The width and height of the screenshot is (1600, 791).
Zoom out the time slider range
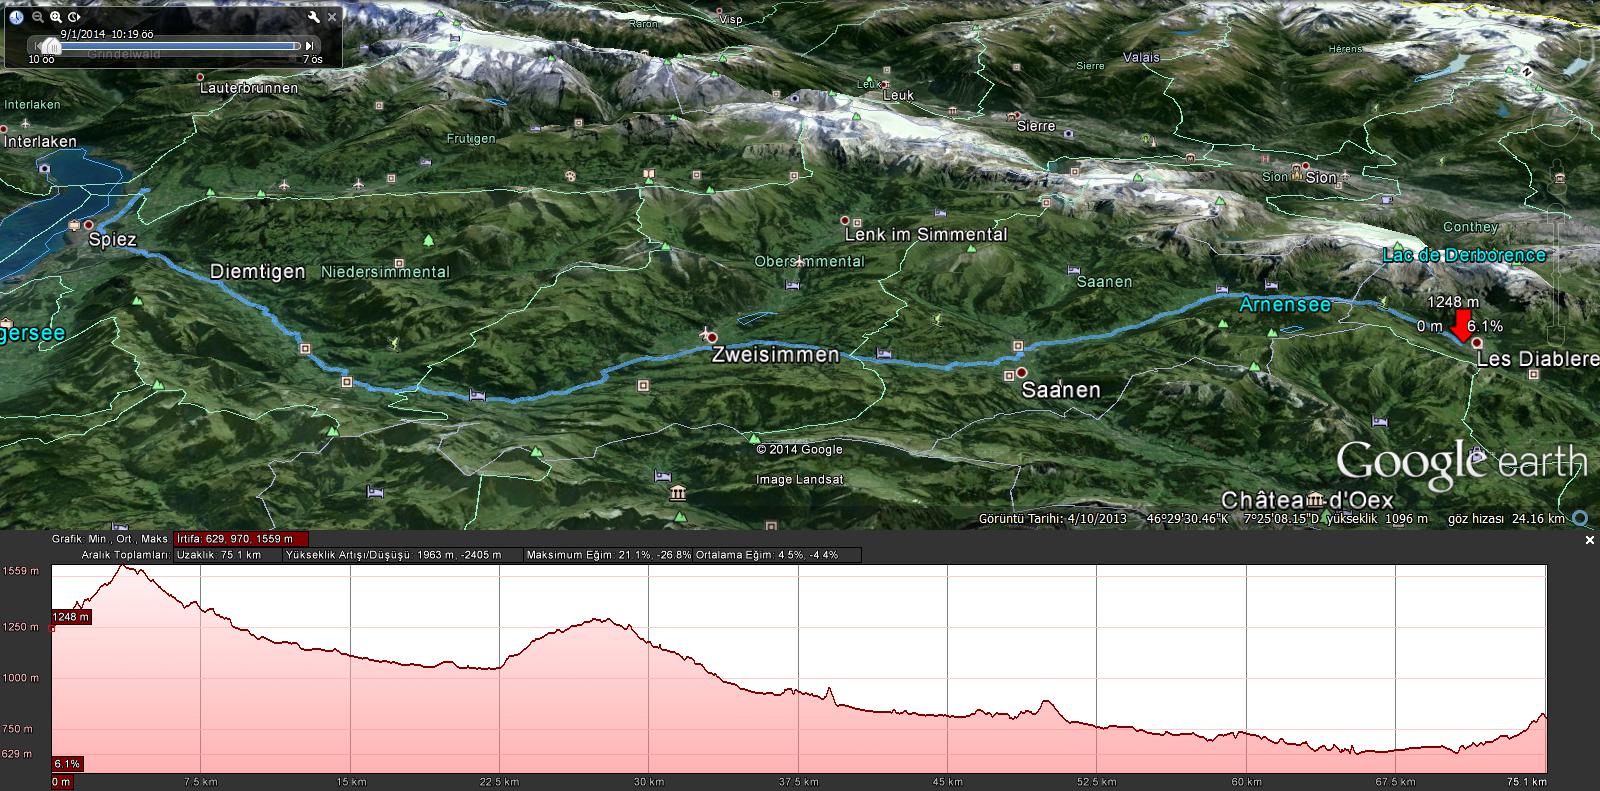38,17
